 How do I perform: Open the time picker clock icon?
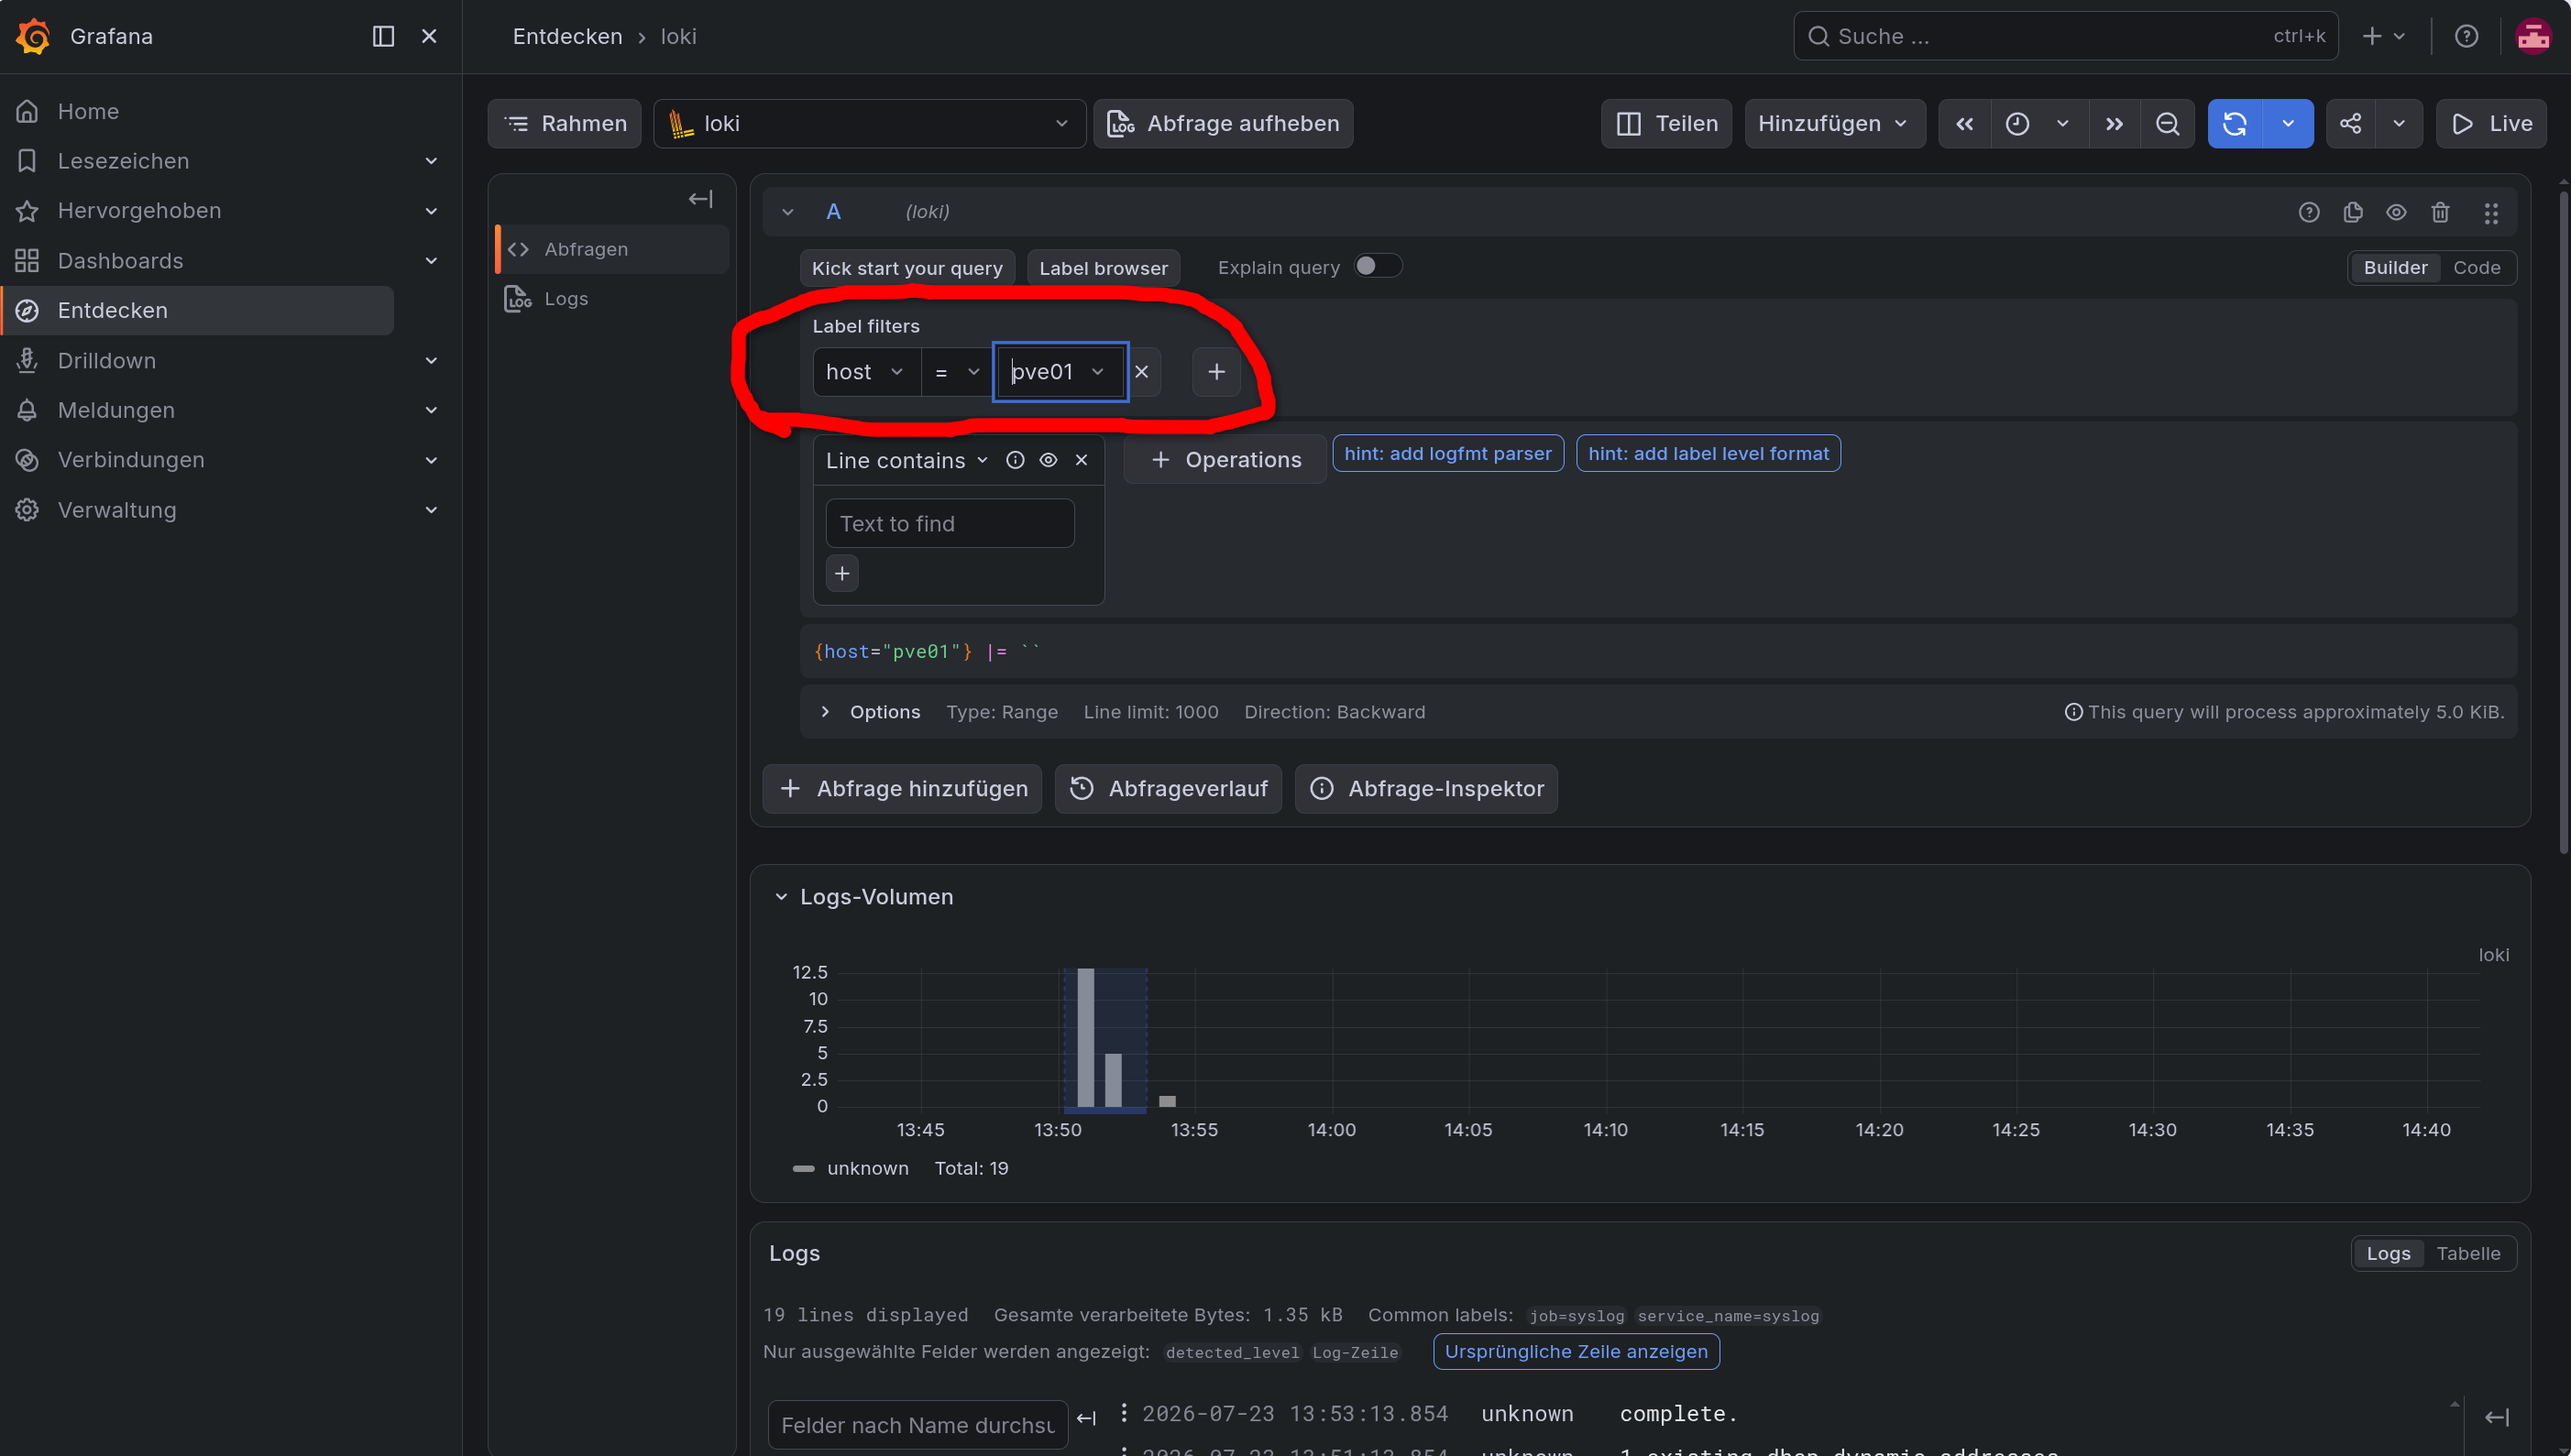(x=2017, y=124)
